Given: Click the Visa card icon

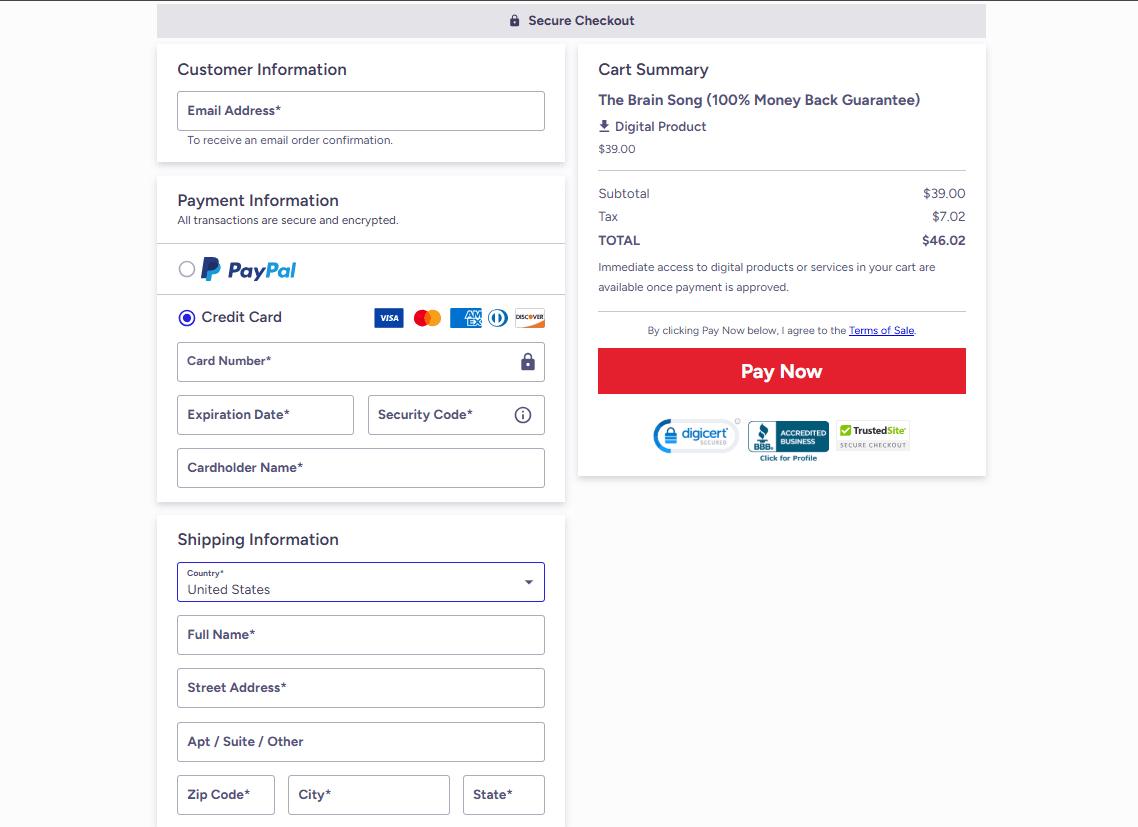Looking at the screenshot, I should [388, 318].
